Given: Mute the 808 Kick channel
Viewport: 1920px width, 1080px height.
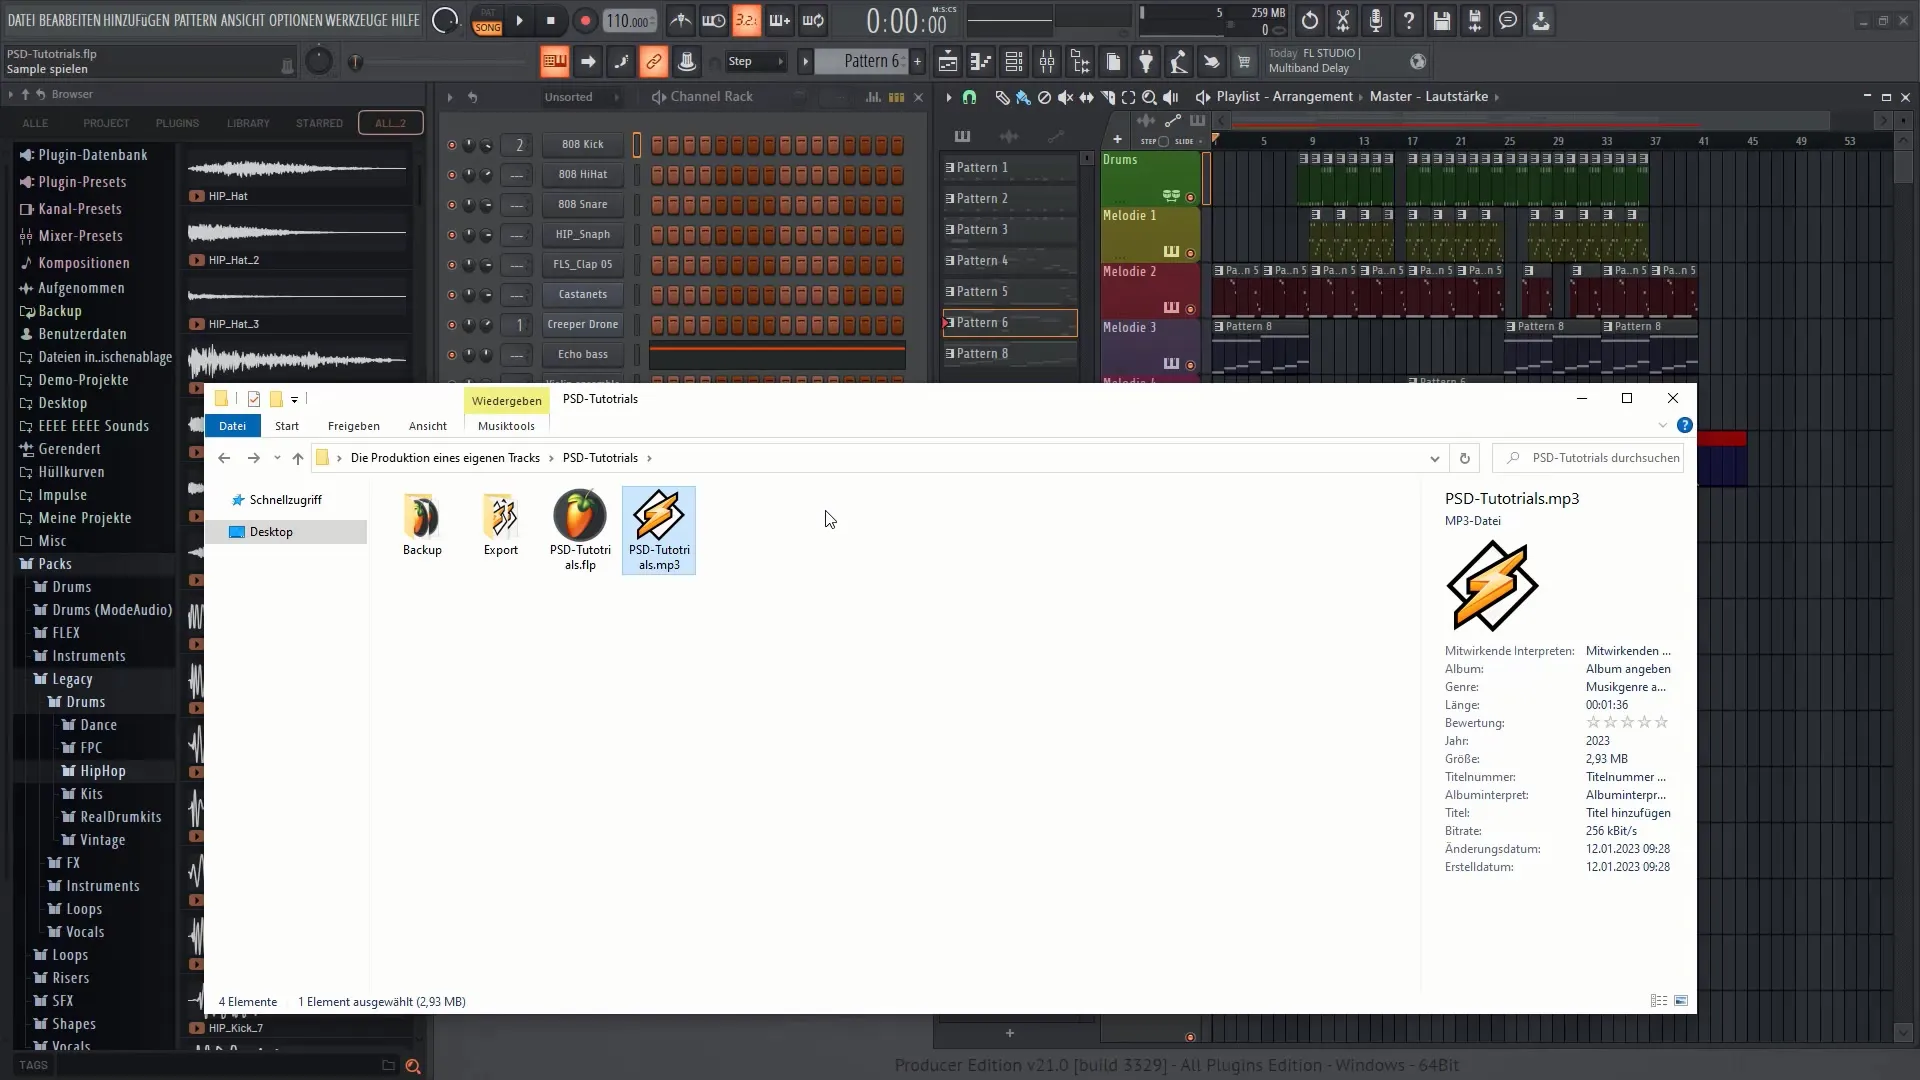Looking at the screenshot, I should click(451, 145).
